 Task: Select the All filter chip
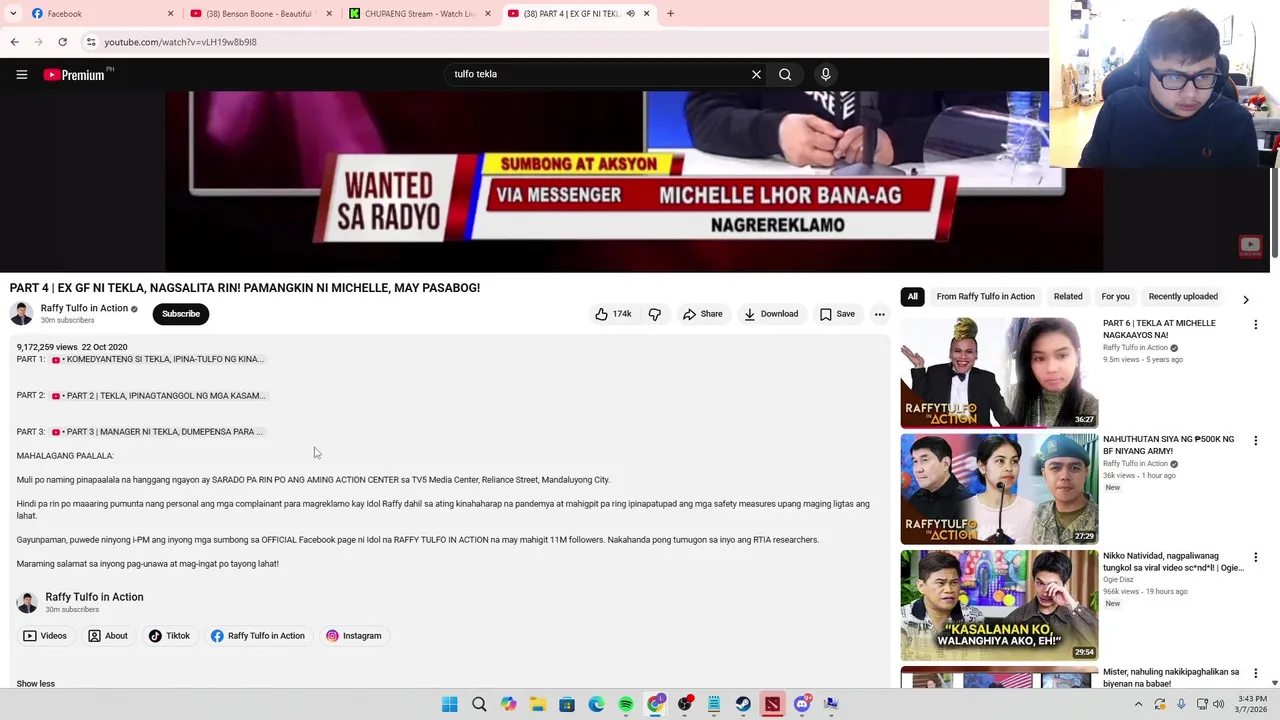pyautogui.click(x=912, y=297)
